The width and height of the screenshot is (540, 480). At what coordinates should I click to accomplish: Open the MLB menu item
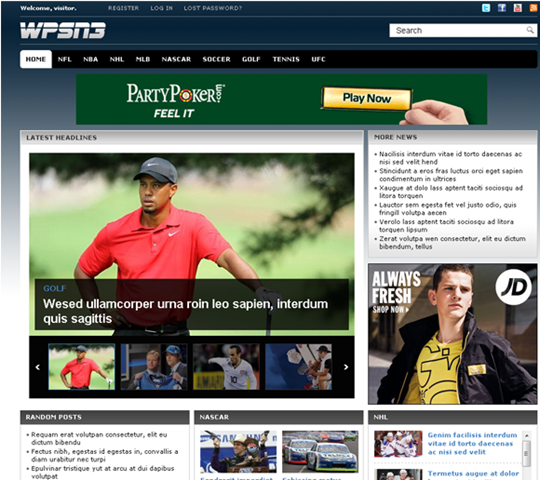click(143, 59)
